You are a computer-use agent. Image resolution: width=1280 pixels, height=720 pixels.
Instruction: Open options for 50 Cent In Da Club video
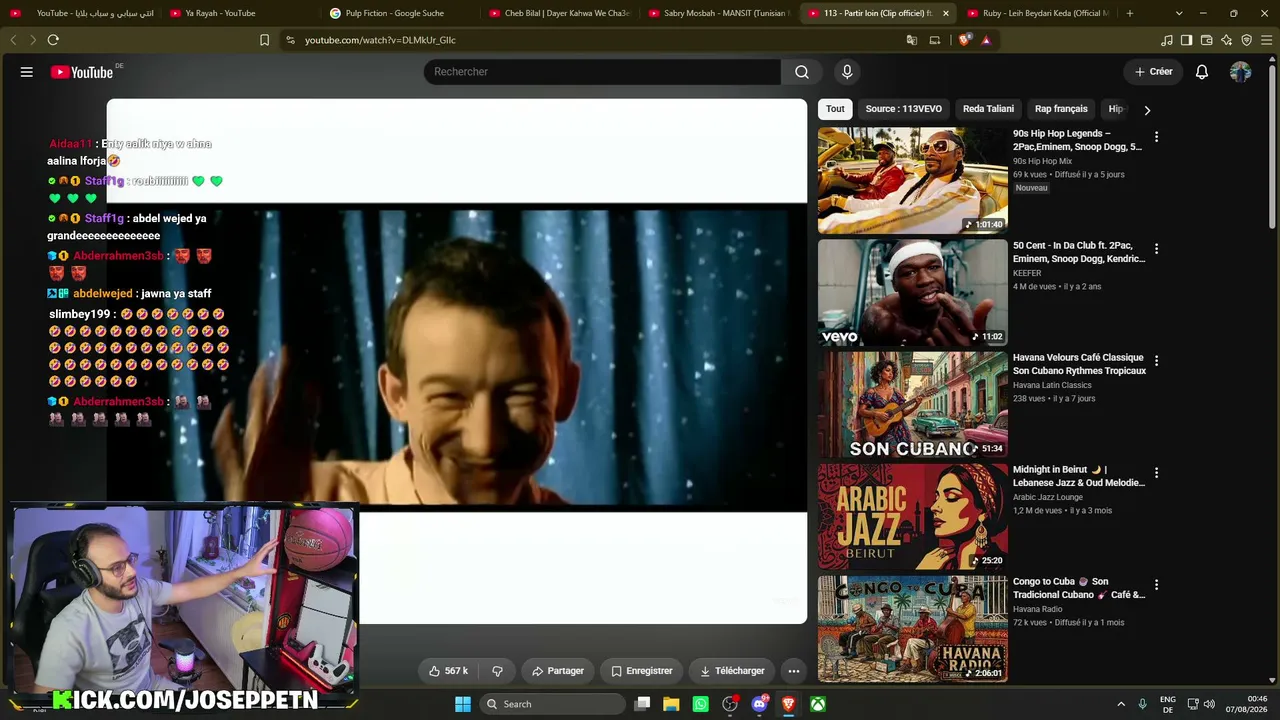[x=1156, y=248]
